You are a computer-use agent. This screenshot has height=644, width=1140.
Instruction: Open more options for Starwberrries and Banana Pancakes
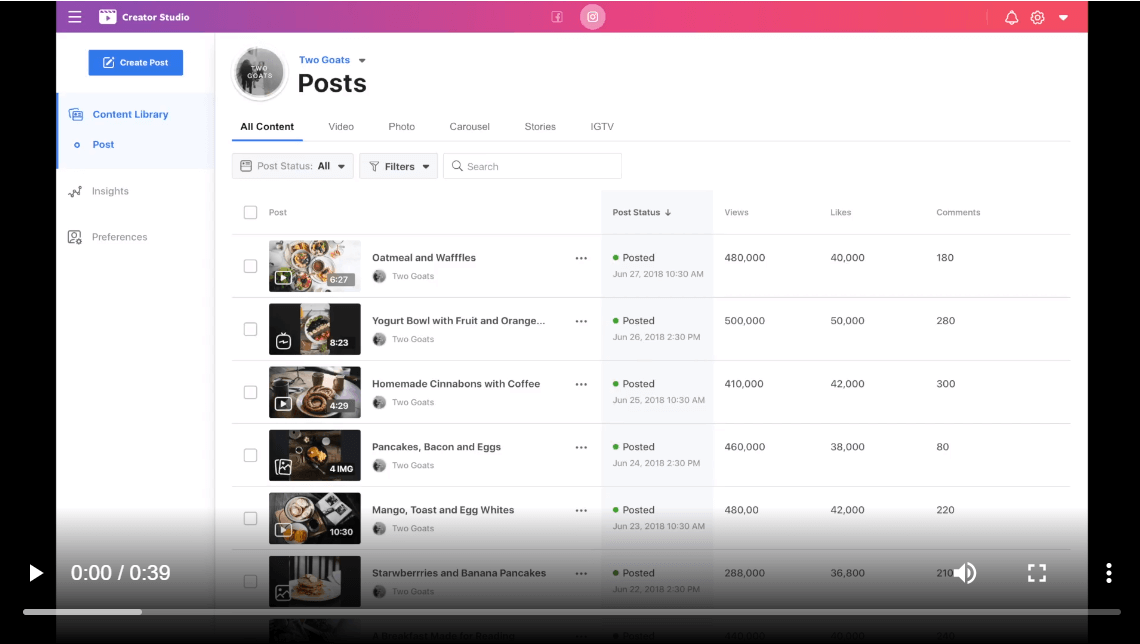point(581,573)
